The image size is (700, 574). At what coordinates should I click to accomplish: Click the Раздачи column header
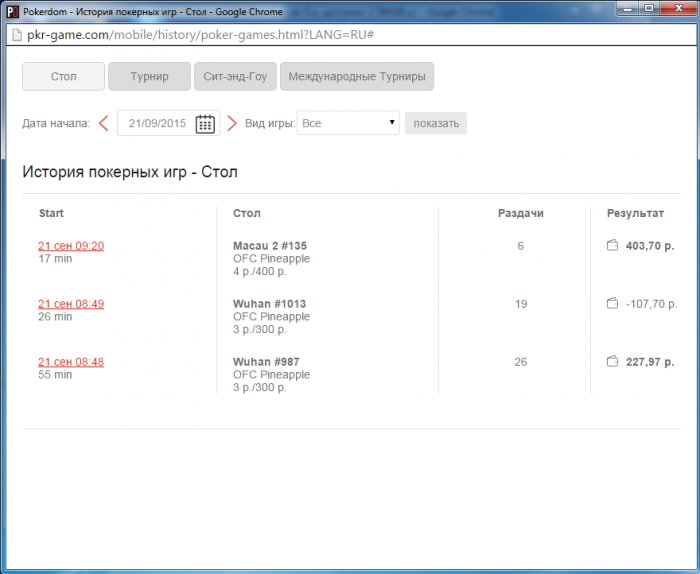coord(521,213)
